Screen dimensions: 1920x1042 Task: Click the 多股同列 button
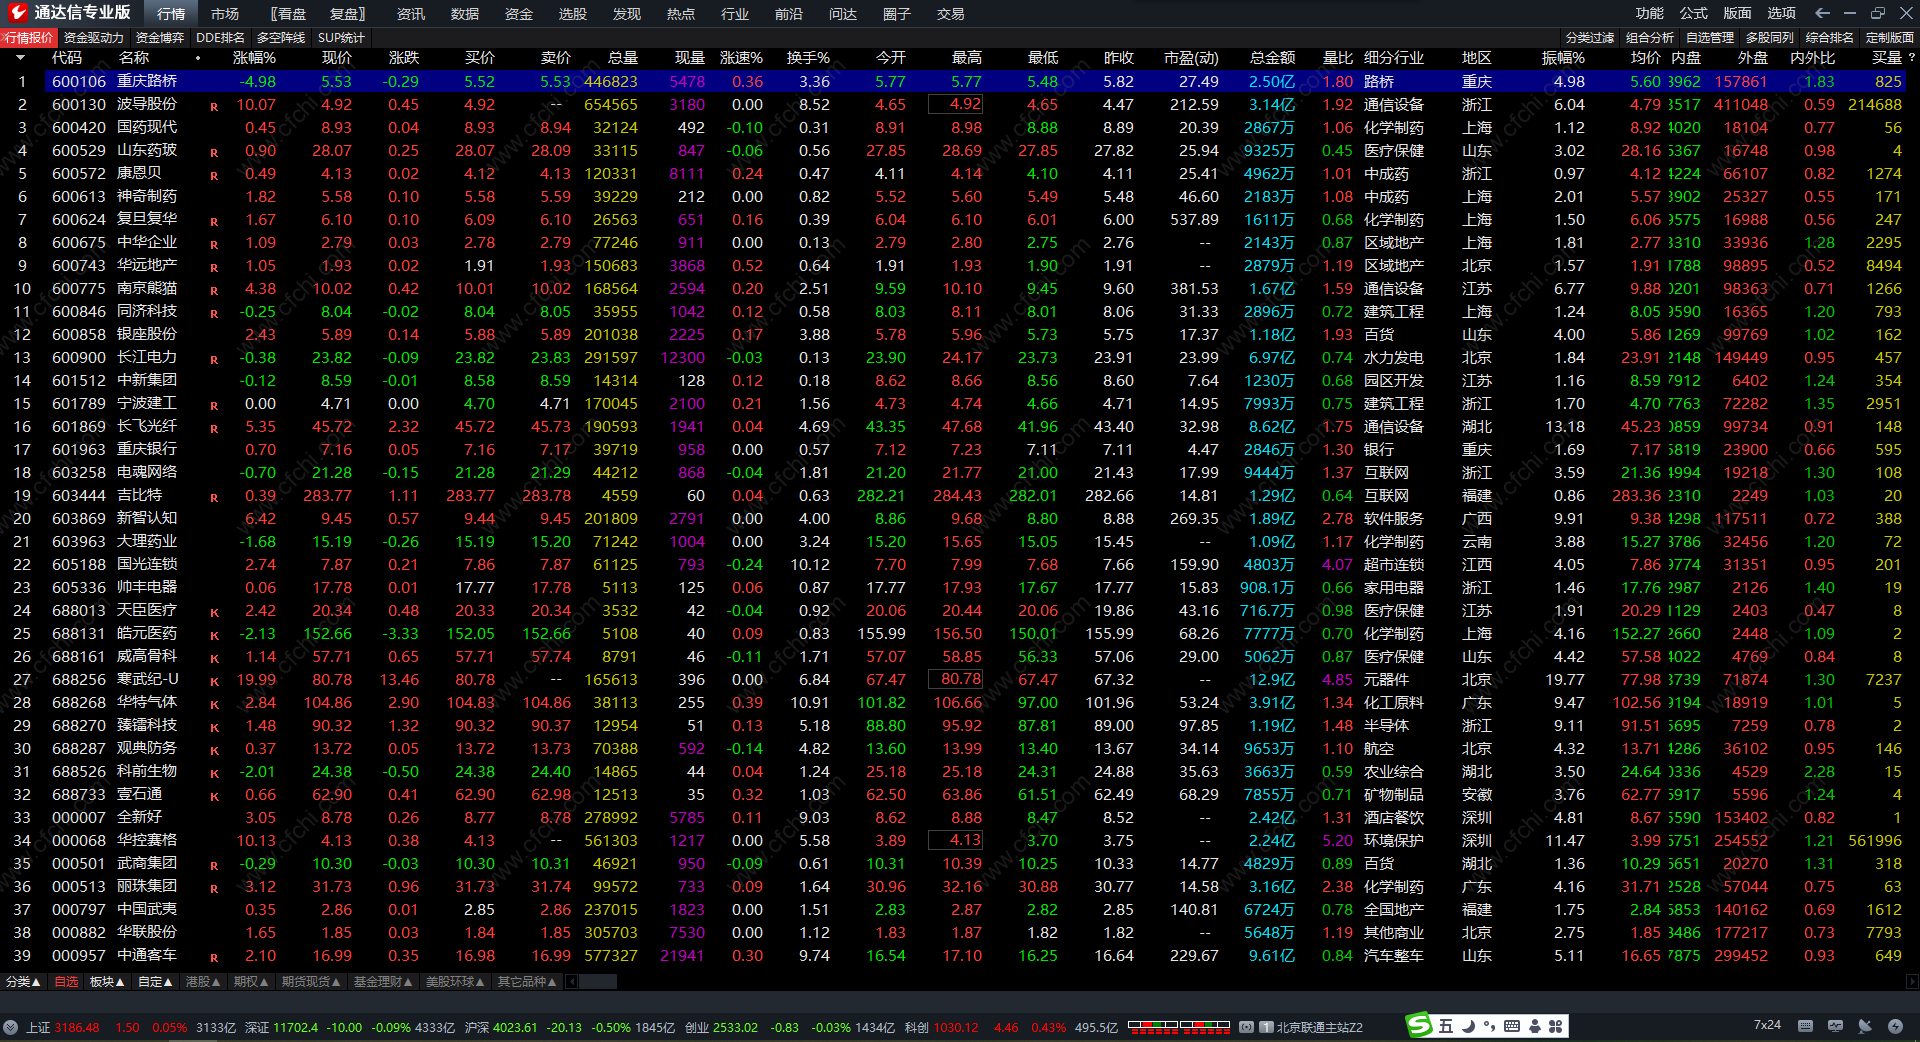(x=1770, y=38)
